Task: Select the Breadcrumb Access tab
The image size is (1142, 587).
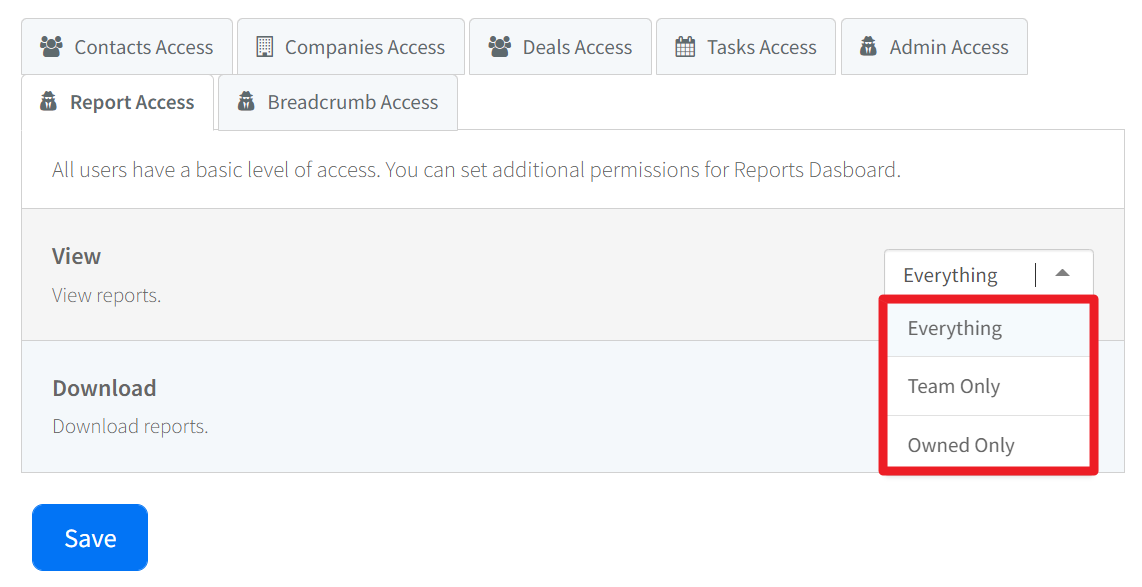Action: [352, 102]
